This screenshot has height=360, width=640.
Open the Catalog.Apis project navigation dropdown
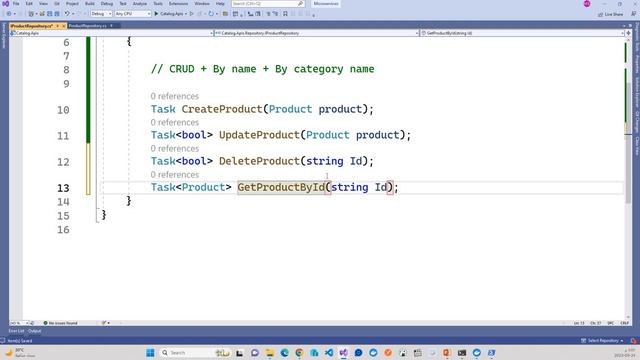[x=111, y=33]
